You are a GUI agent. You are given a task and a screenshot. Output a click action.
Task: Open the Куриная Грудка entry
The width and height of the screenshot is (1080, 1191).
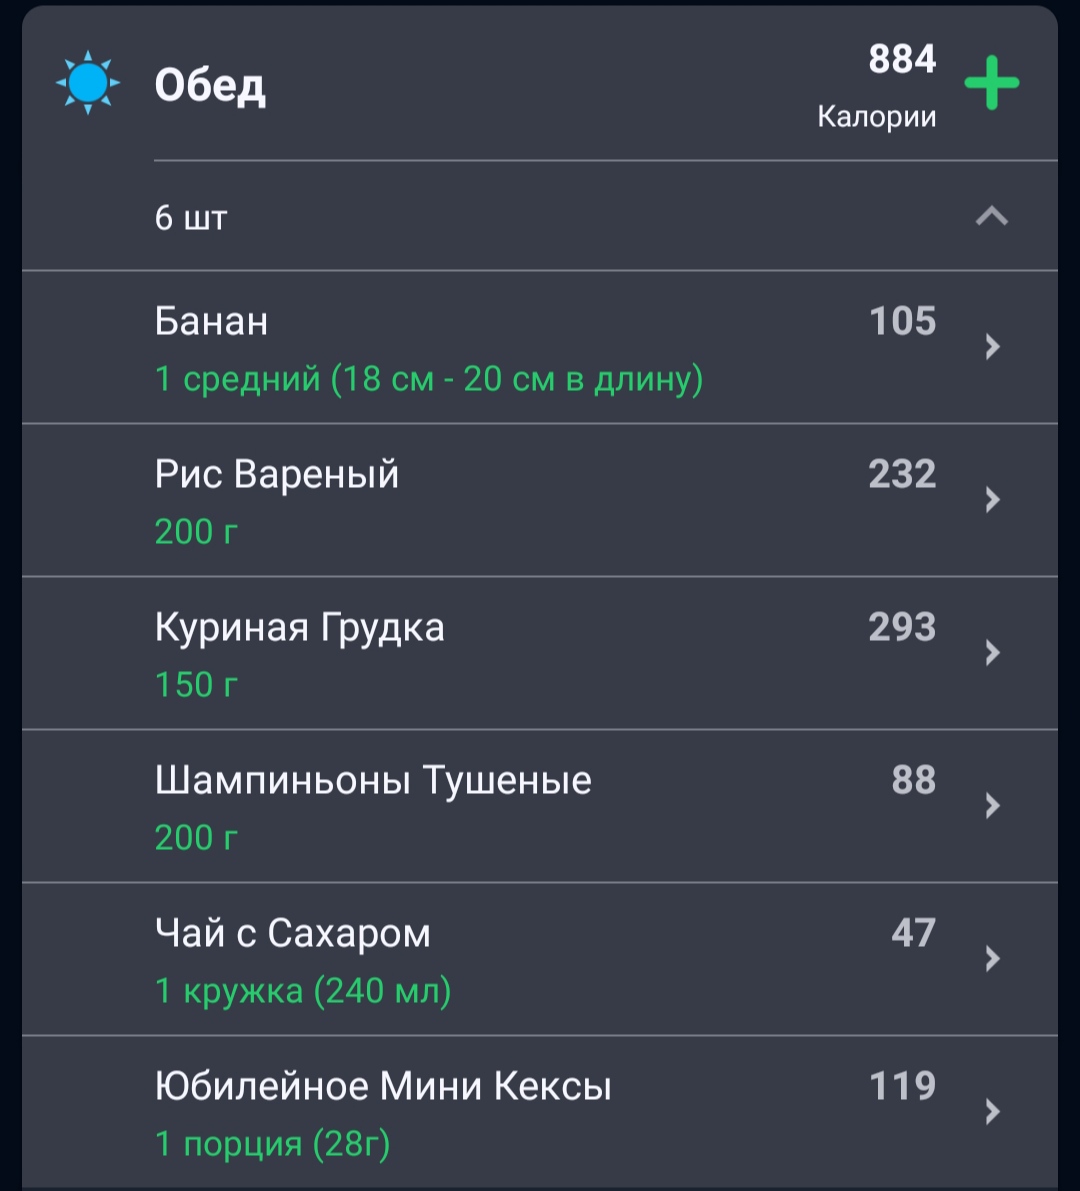click(540, 653)
